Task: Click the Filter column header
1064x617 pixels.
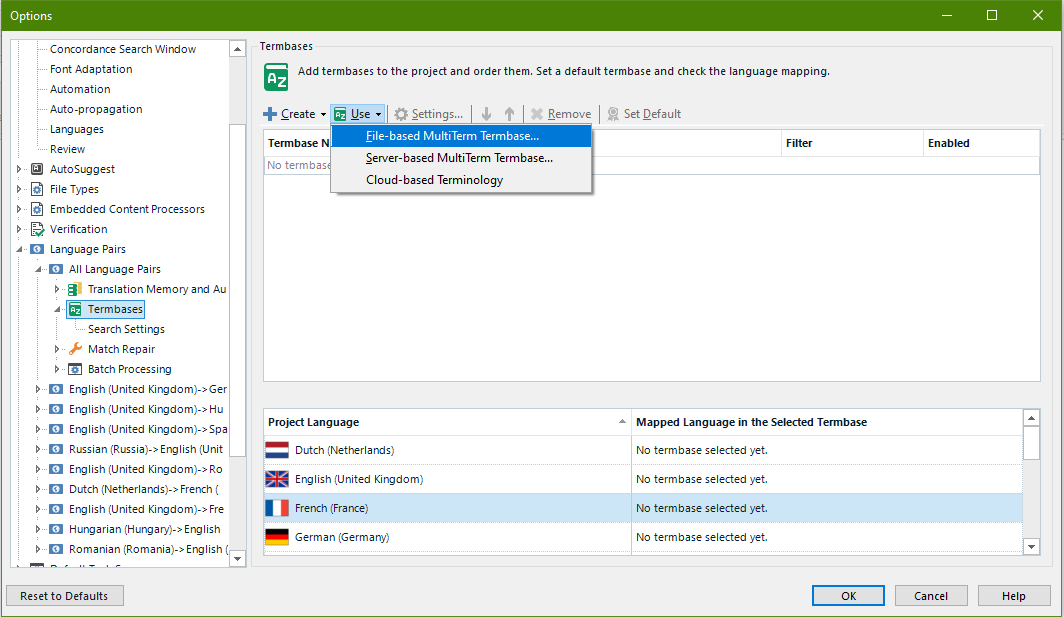Action: coord(852,143)
